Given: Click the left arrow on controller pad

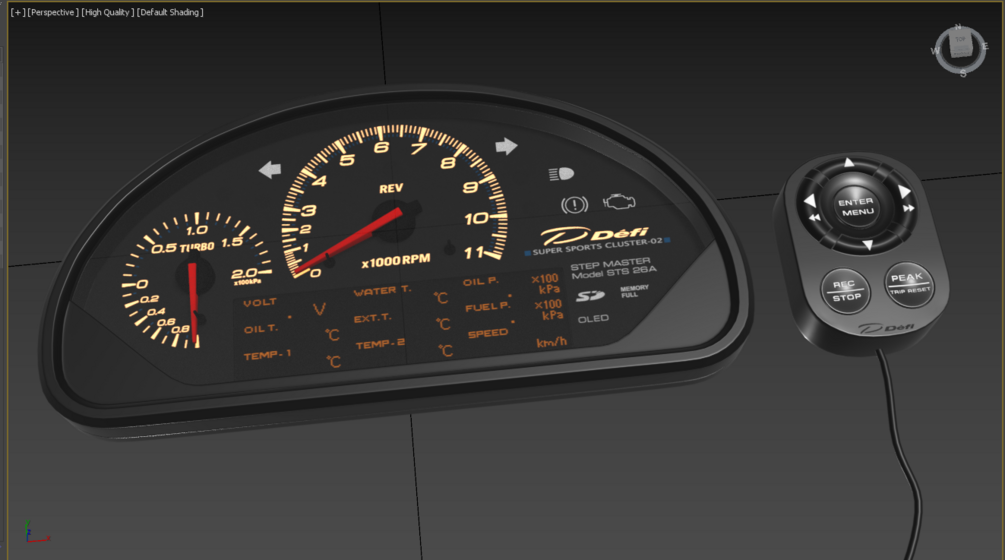Looking at the screenshot, I should [810, 201].
